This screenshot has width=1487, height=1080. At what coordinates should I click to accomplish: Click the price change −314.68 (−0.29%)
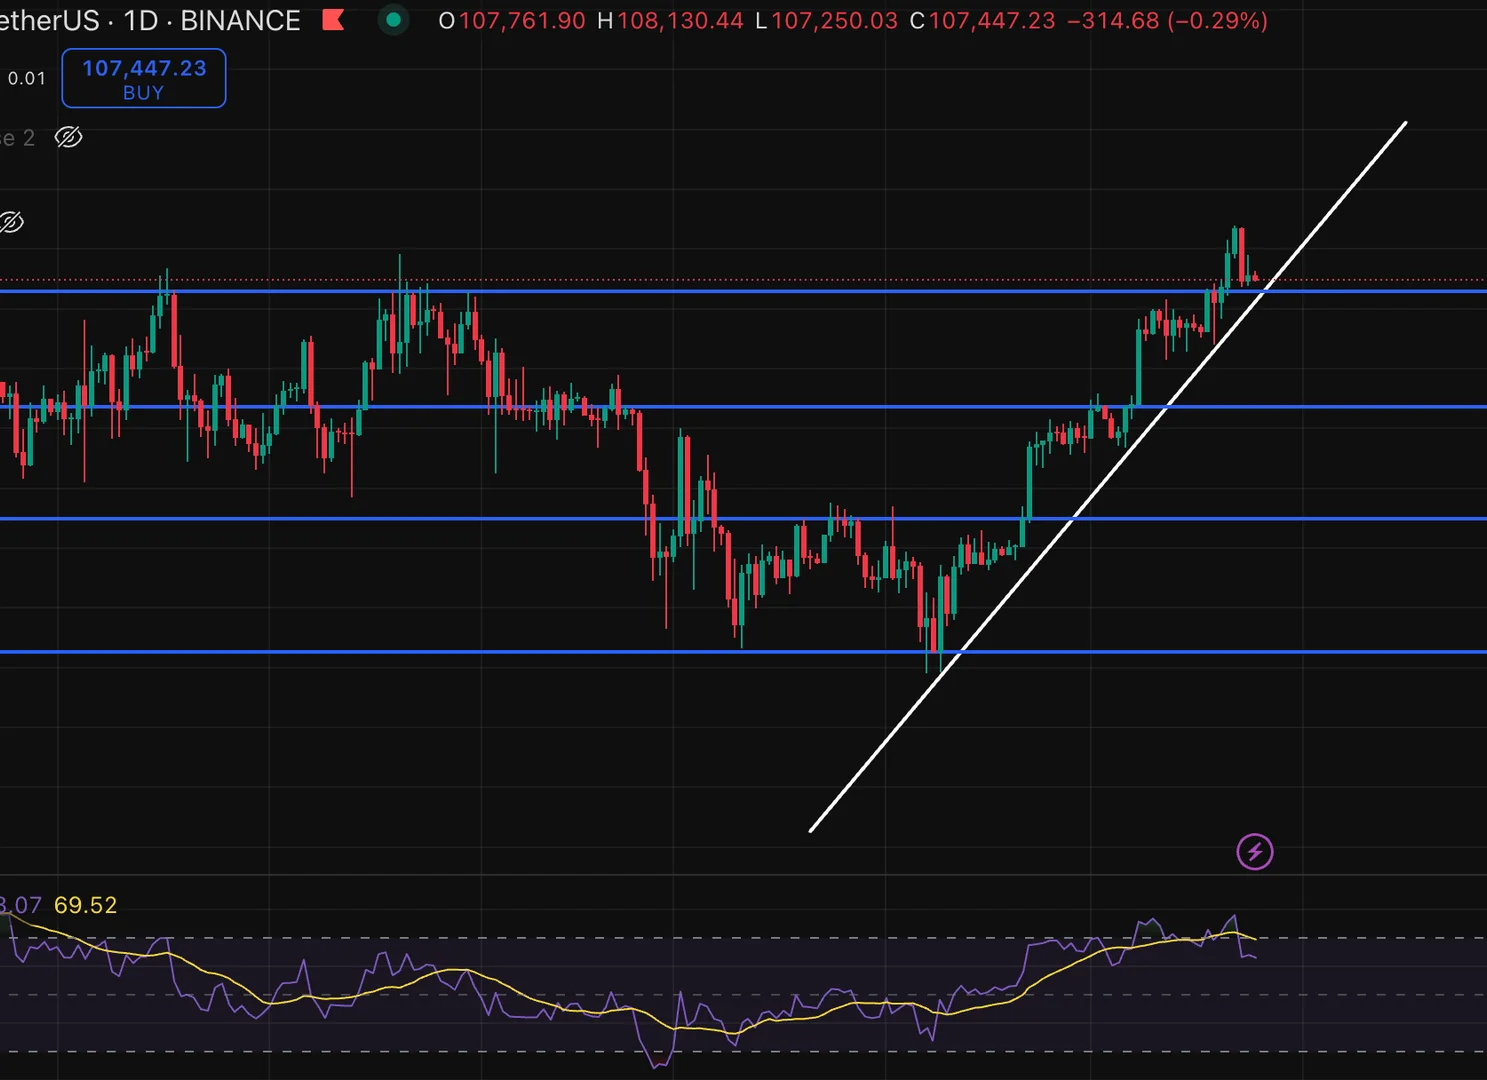pyautogui.click(x=1167, y=20)
